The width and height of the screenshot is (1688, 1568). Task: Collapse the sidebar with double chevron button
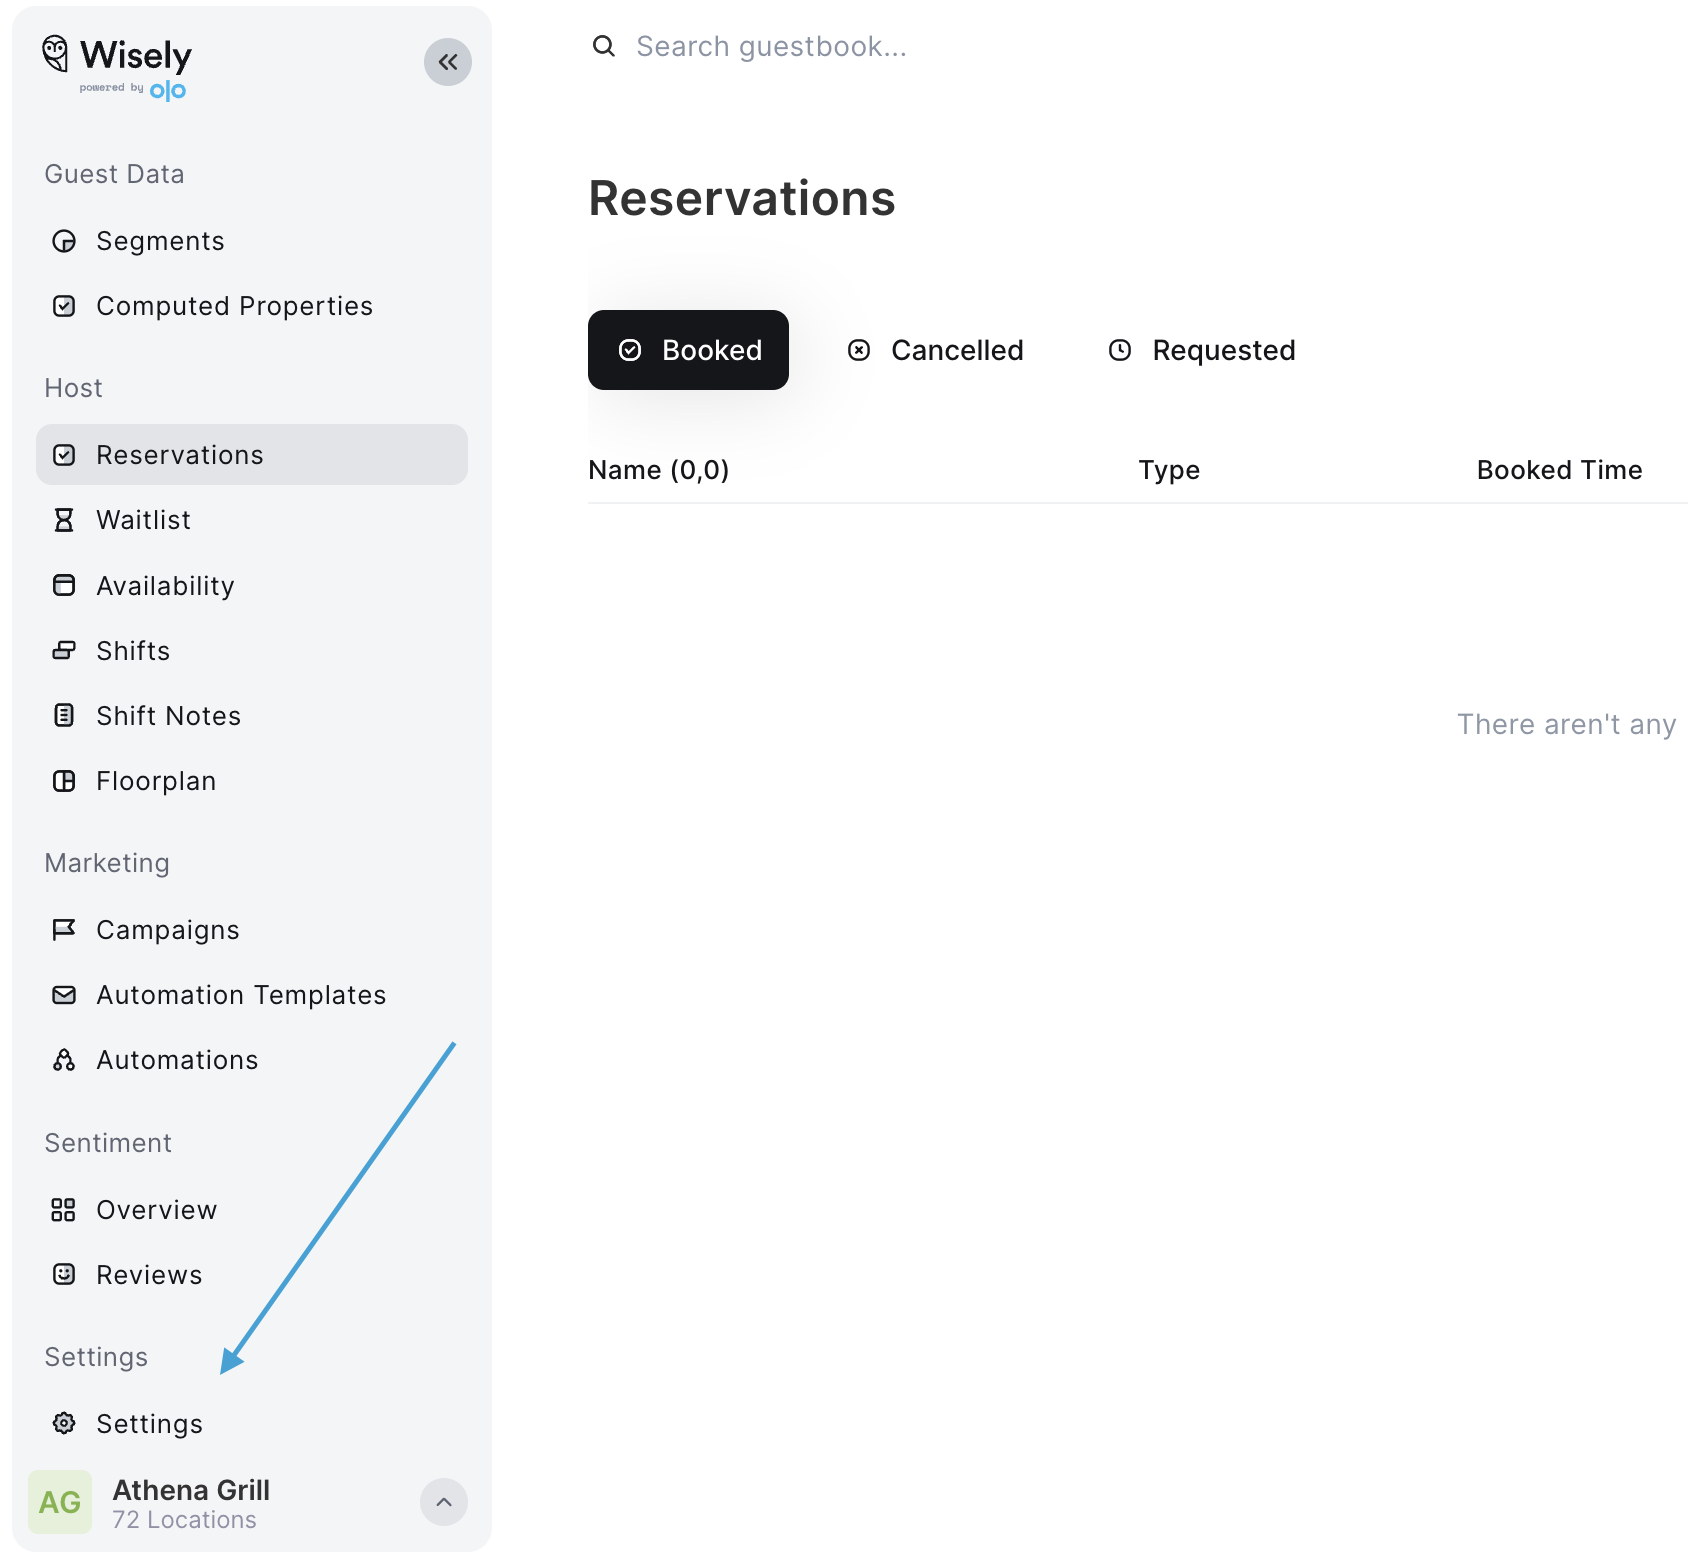pyautogui.click(x=448, y=62)
